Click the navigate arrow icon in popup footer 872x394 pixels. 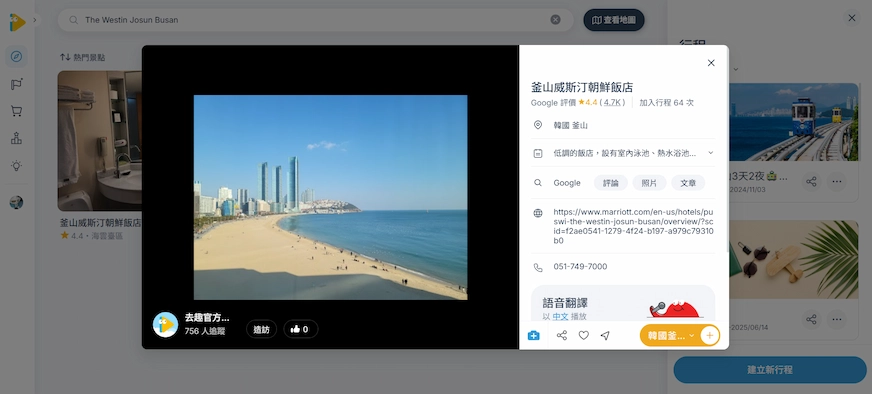coord(605,336)
